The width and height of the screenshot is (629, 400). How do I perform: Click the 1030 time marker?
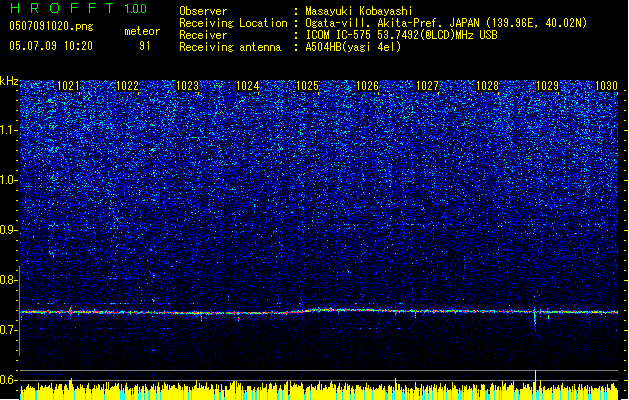pyautogui.click(x=606, y=86)
